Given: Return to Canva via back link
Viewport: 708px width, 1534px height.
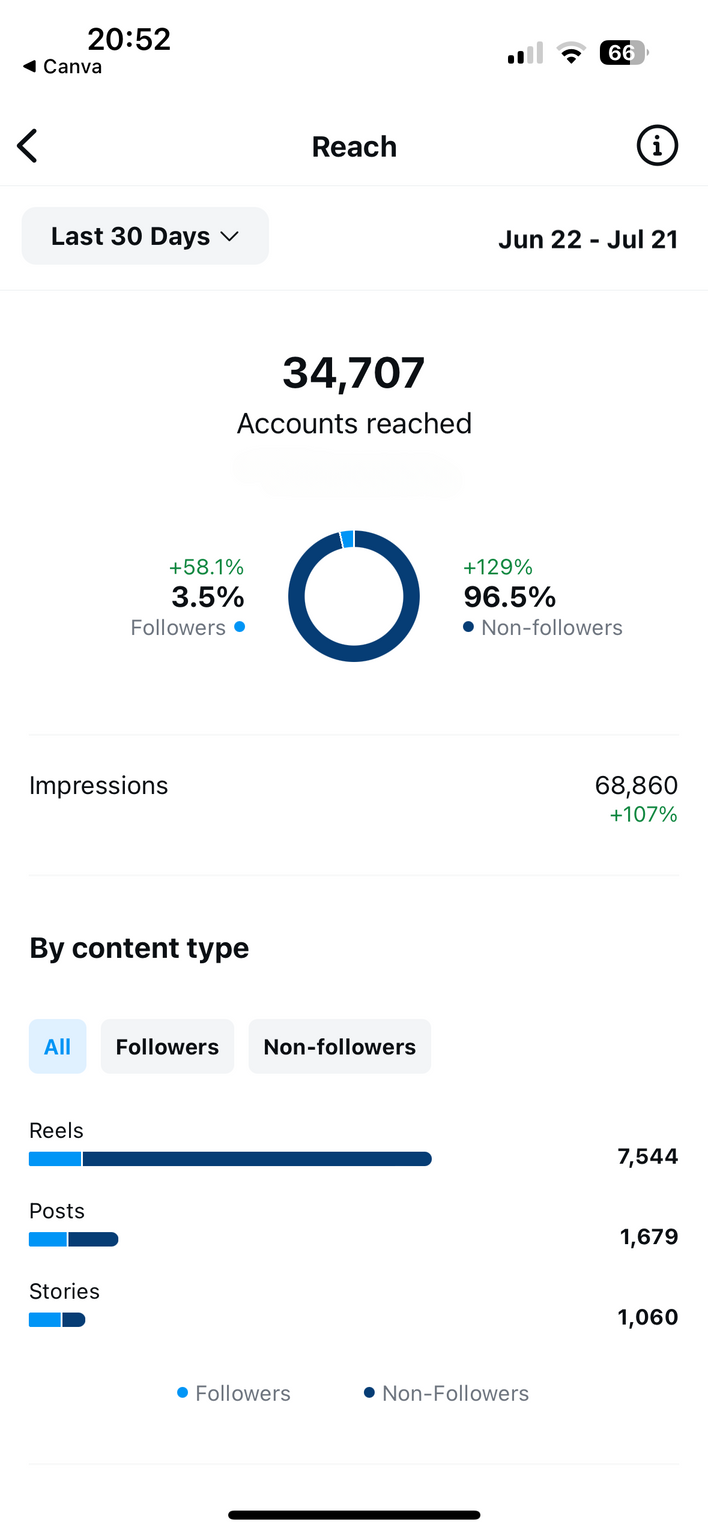Looking at the screenshot, I should (x=62, y=67).
